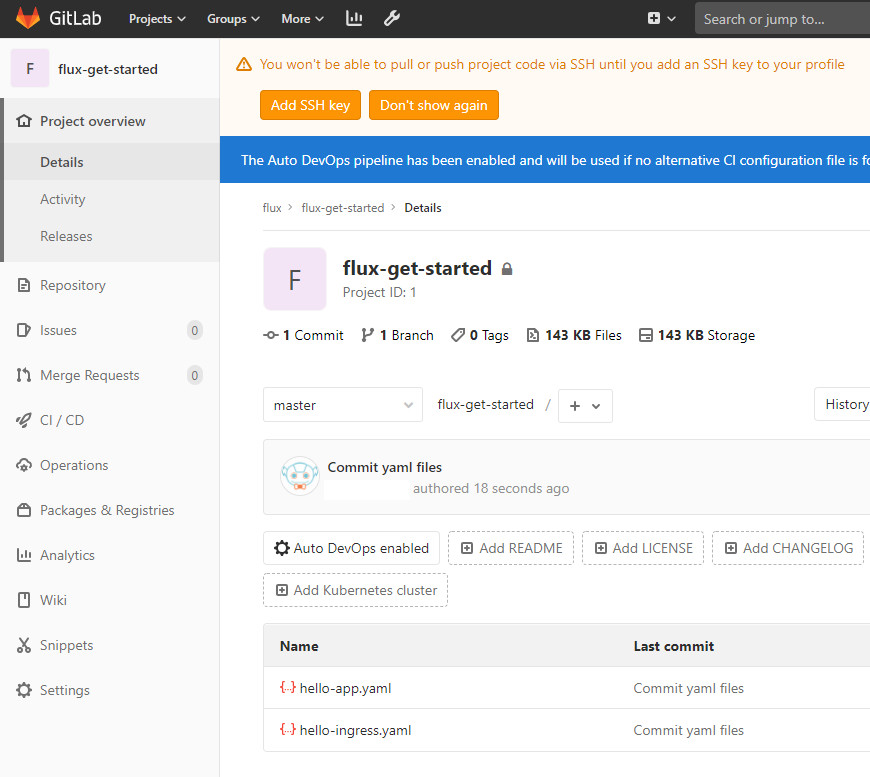Open the dropdown arrow next to new plus icon
Image resolution: width=870 pixels, height=777 pixels.
[x=671, y=18]
